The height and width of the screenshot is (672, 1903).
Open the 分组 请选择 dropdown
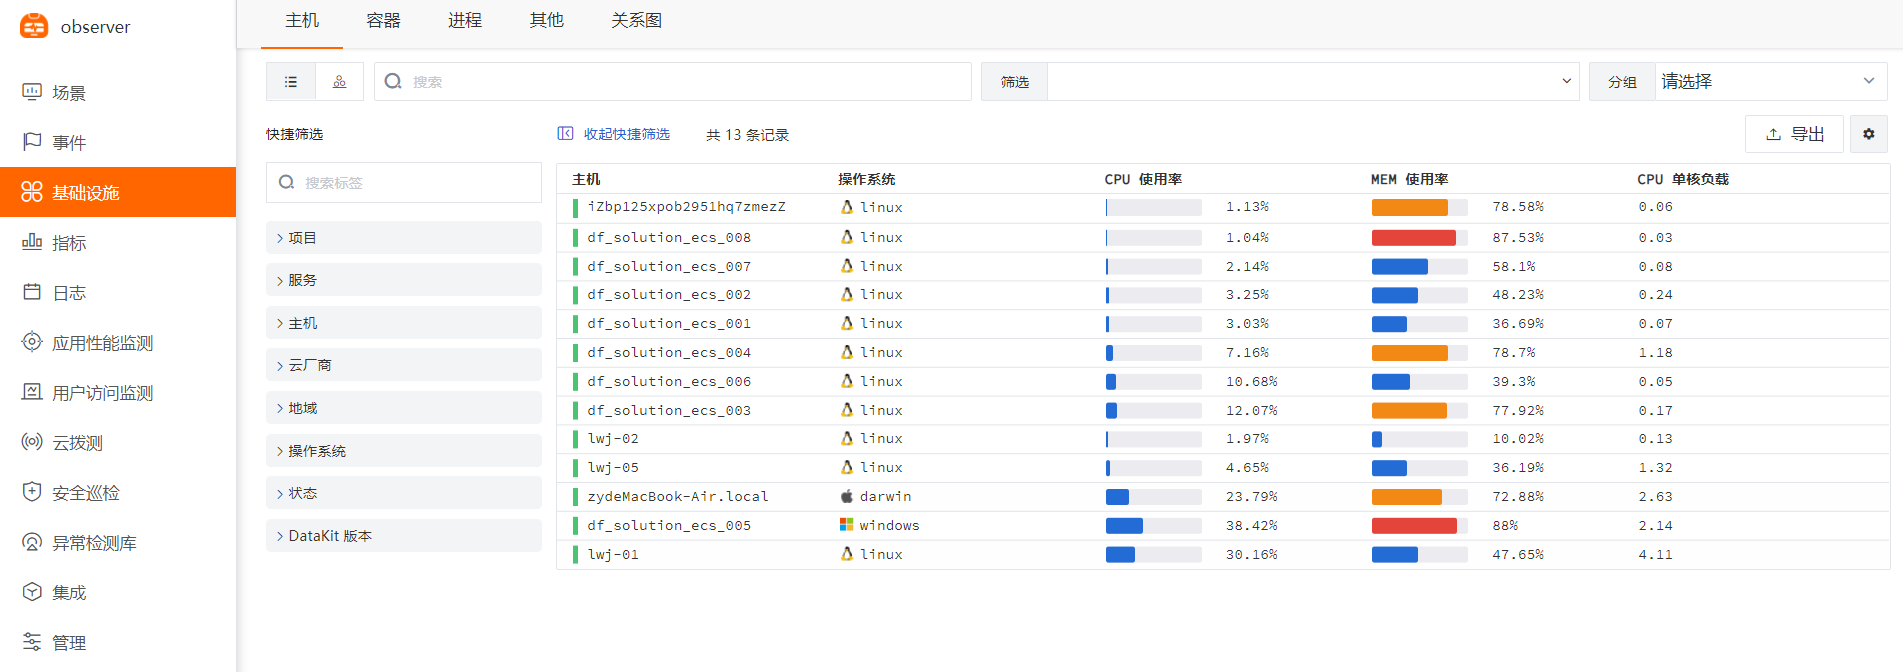coord(1768,82)
